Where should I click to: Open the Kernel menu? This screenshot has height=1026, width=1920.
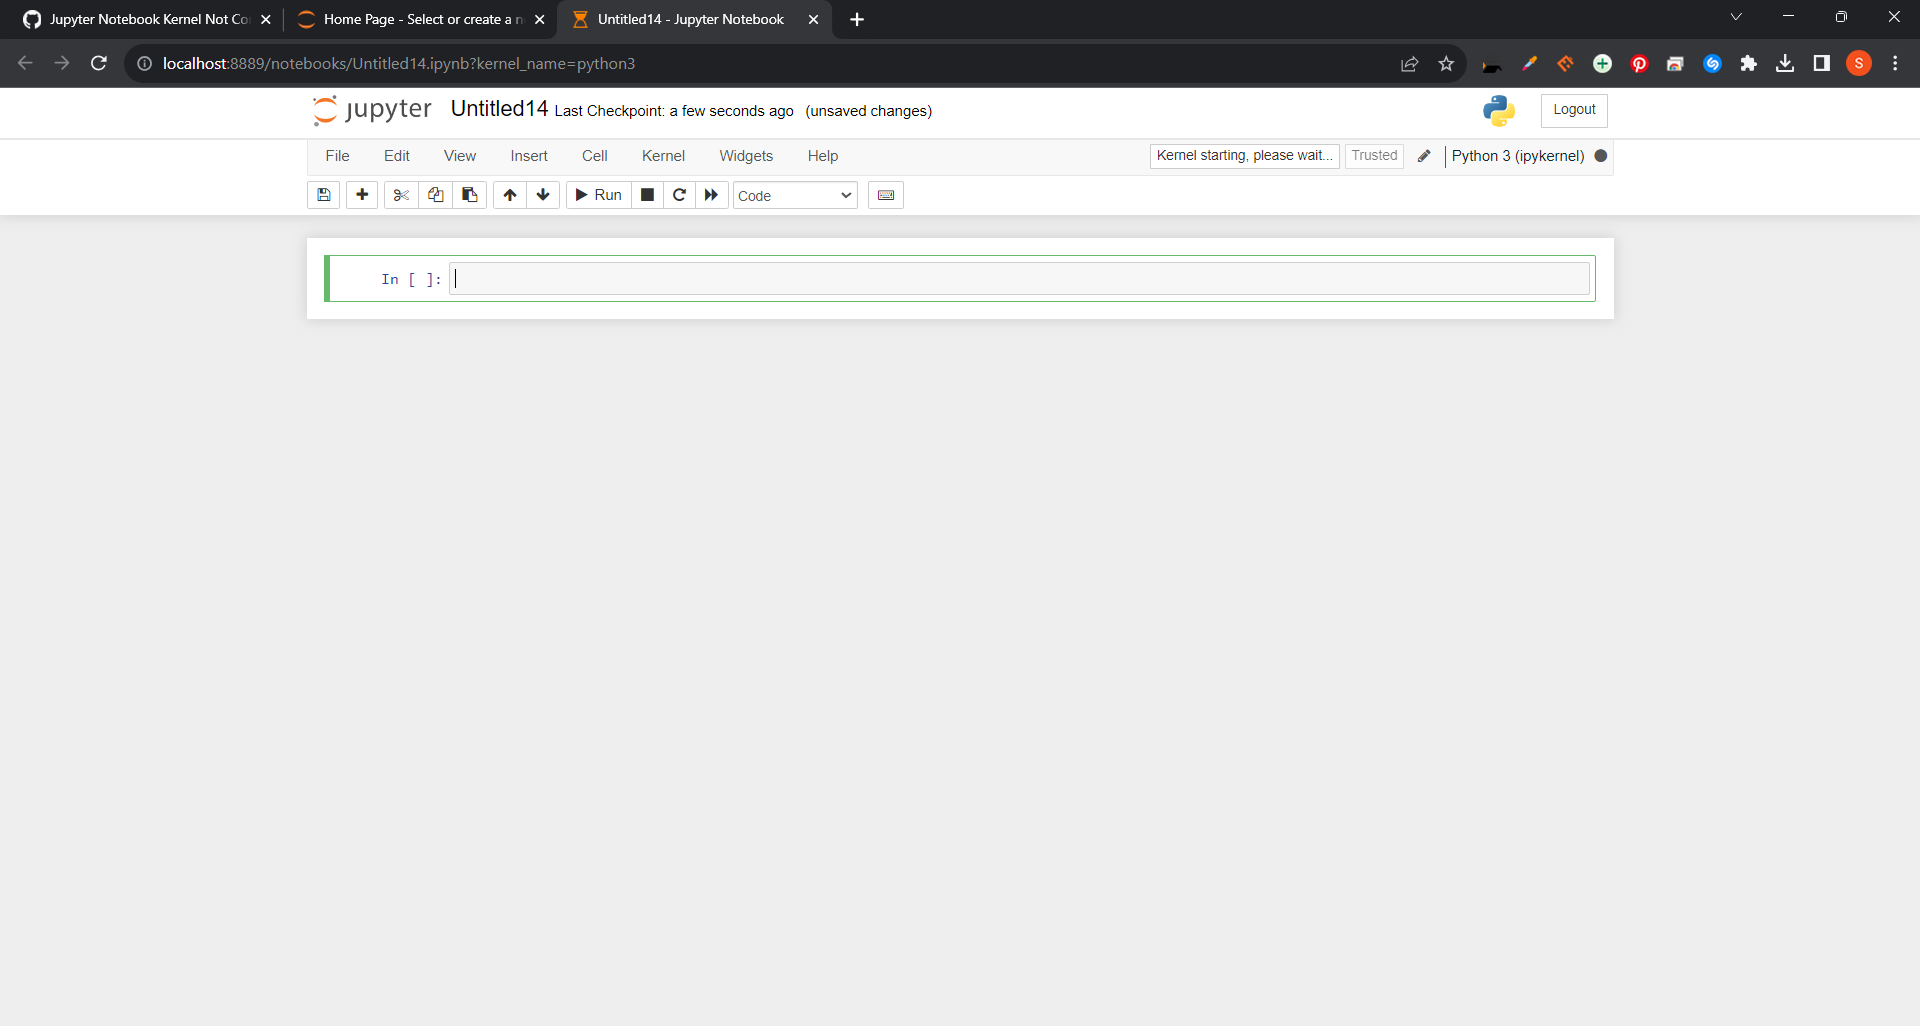663,156
